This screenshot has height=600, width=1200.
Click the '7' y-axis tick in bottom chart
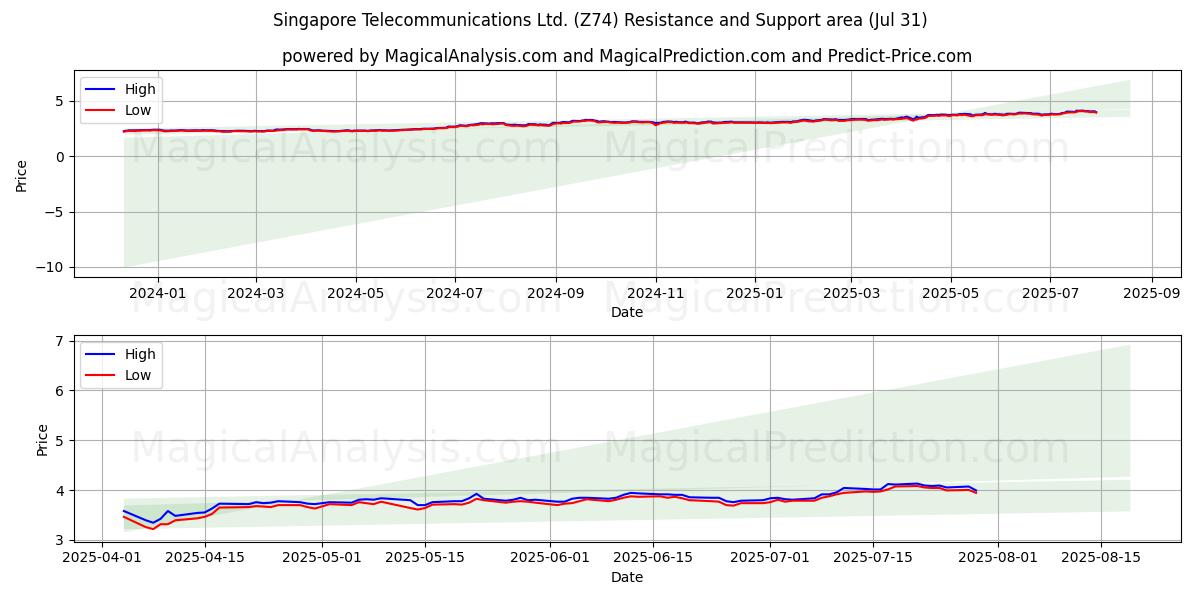[x=62, y=341]
